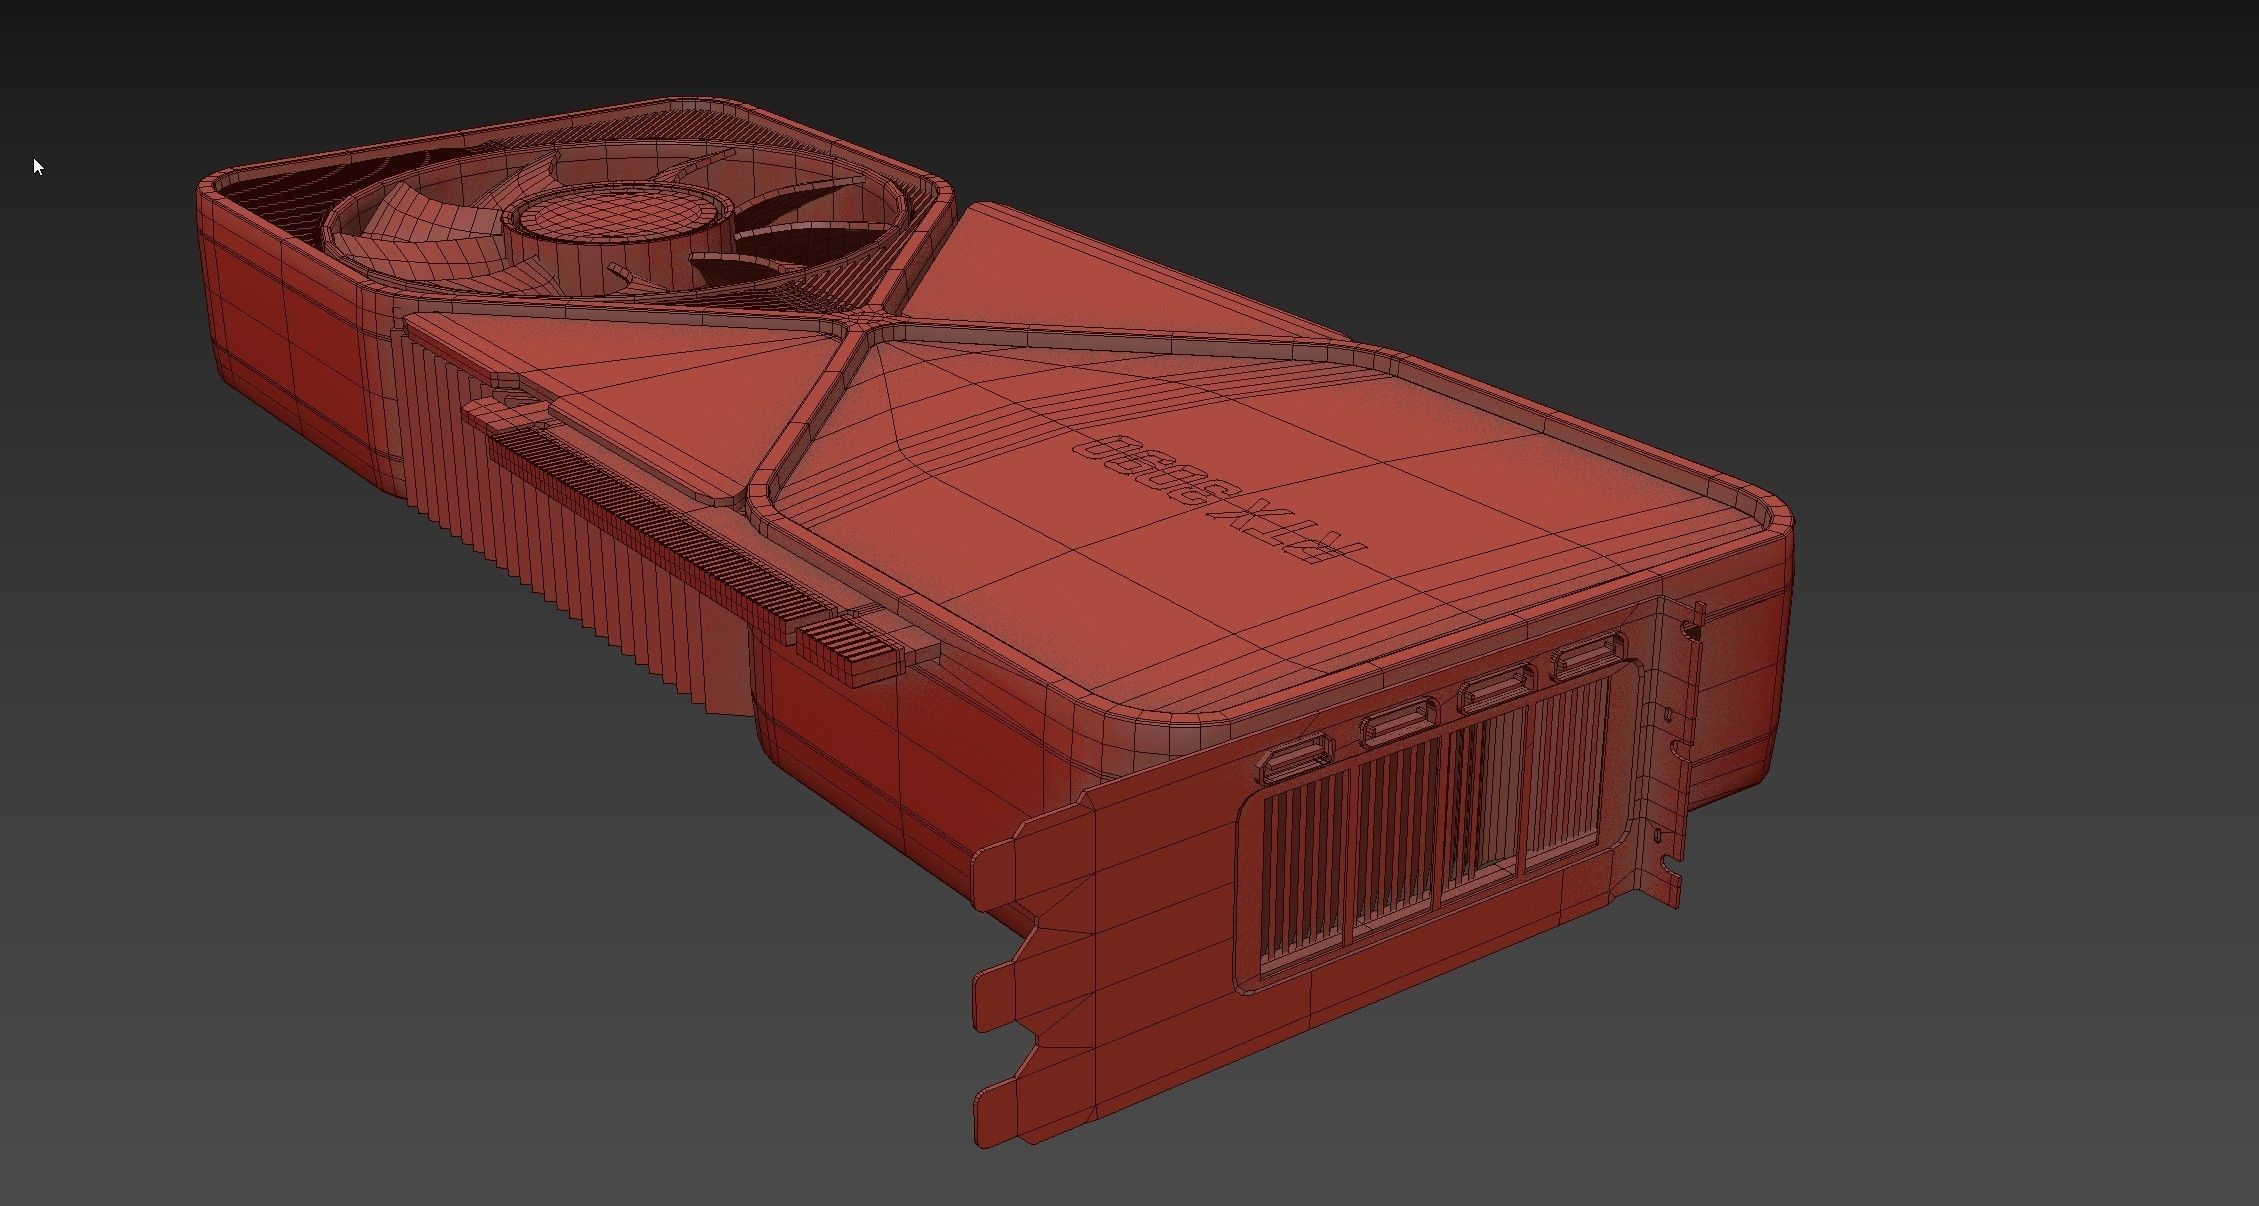Click the leftmost display port on the bracket
The height and width of the screenshot is (1206, 2259).
point(1297,757)
